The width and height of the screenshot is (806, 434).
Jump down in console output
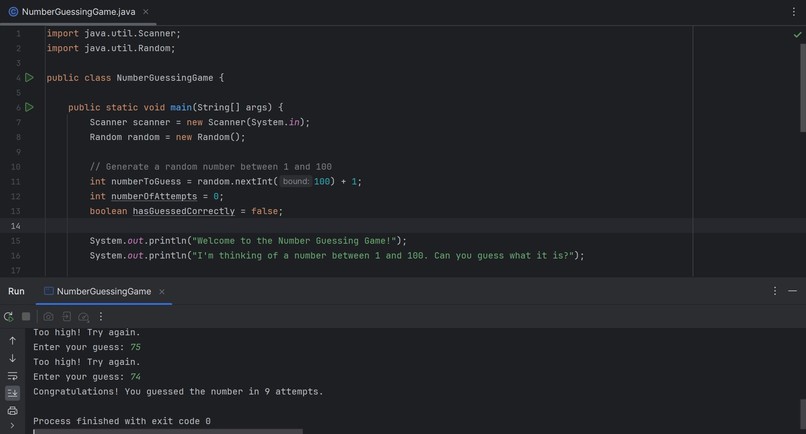click(12, 358)
